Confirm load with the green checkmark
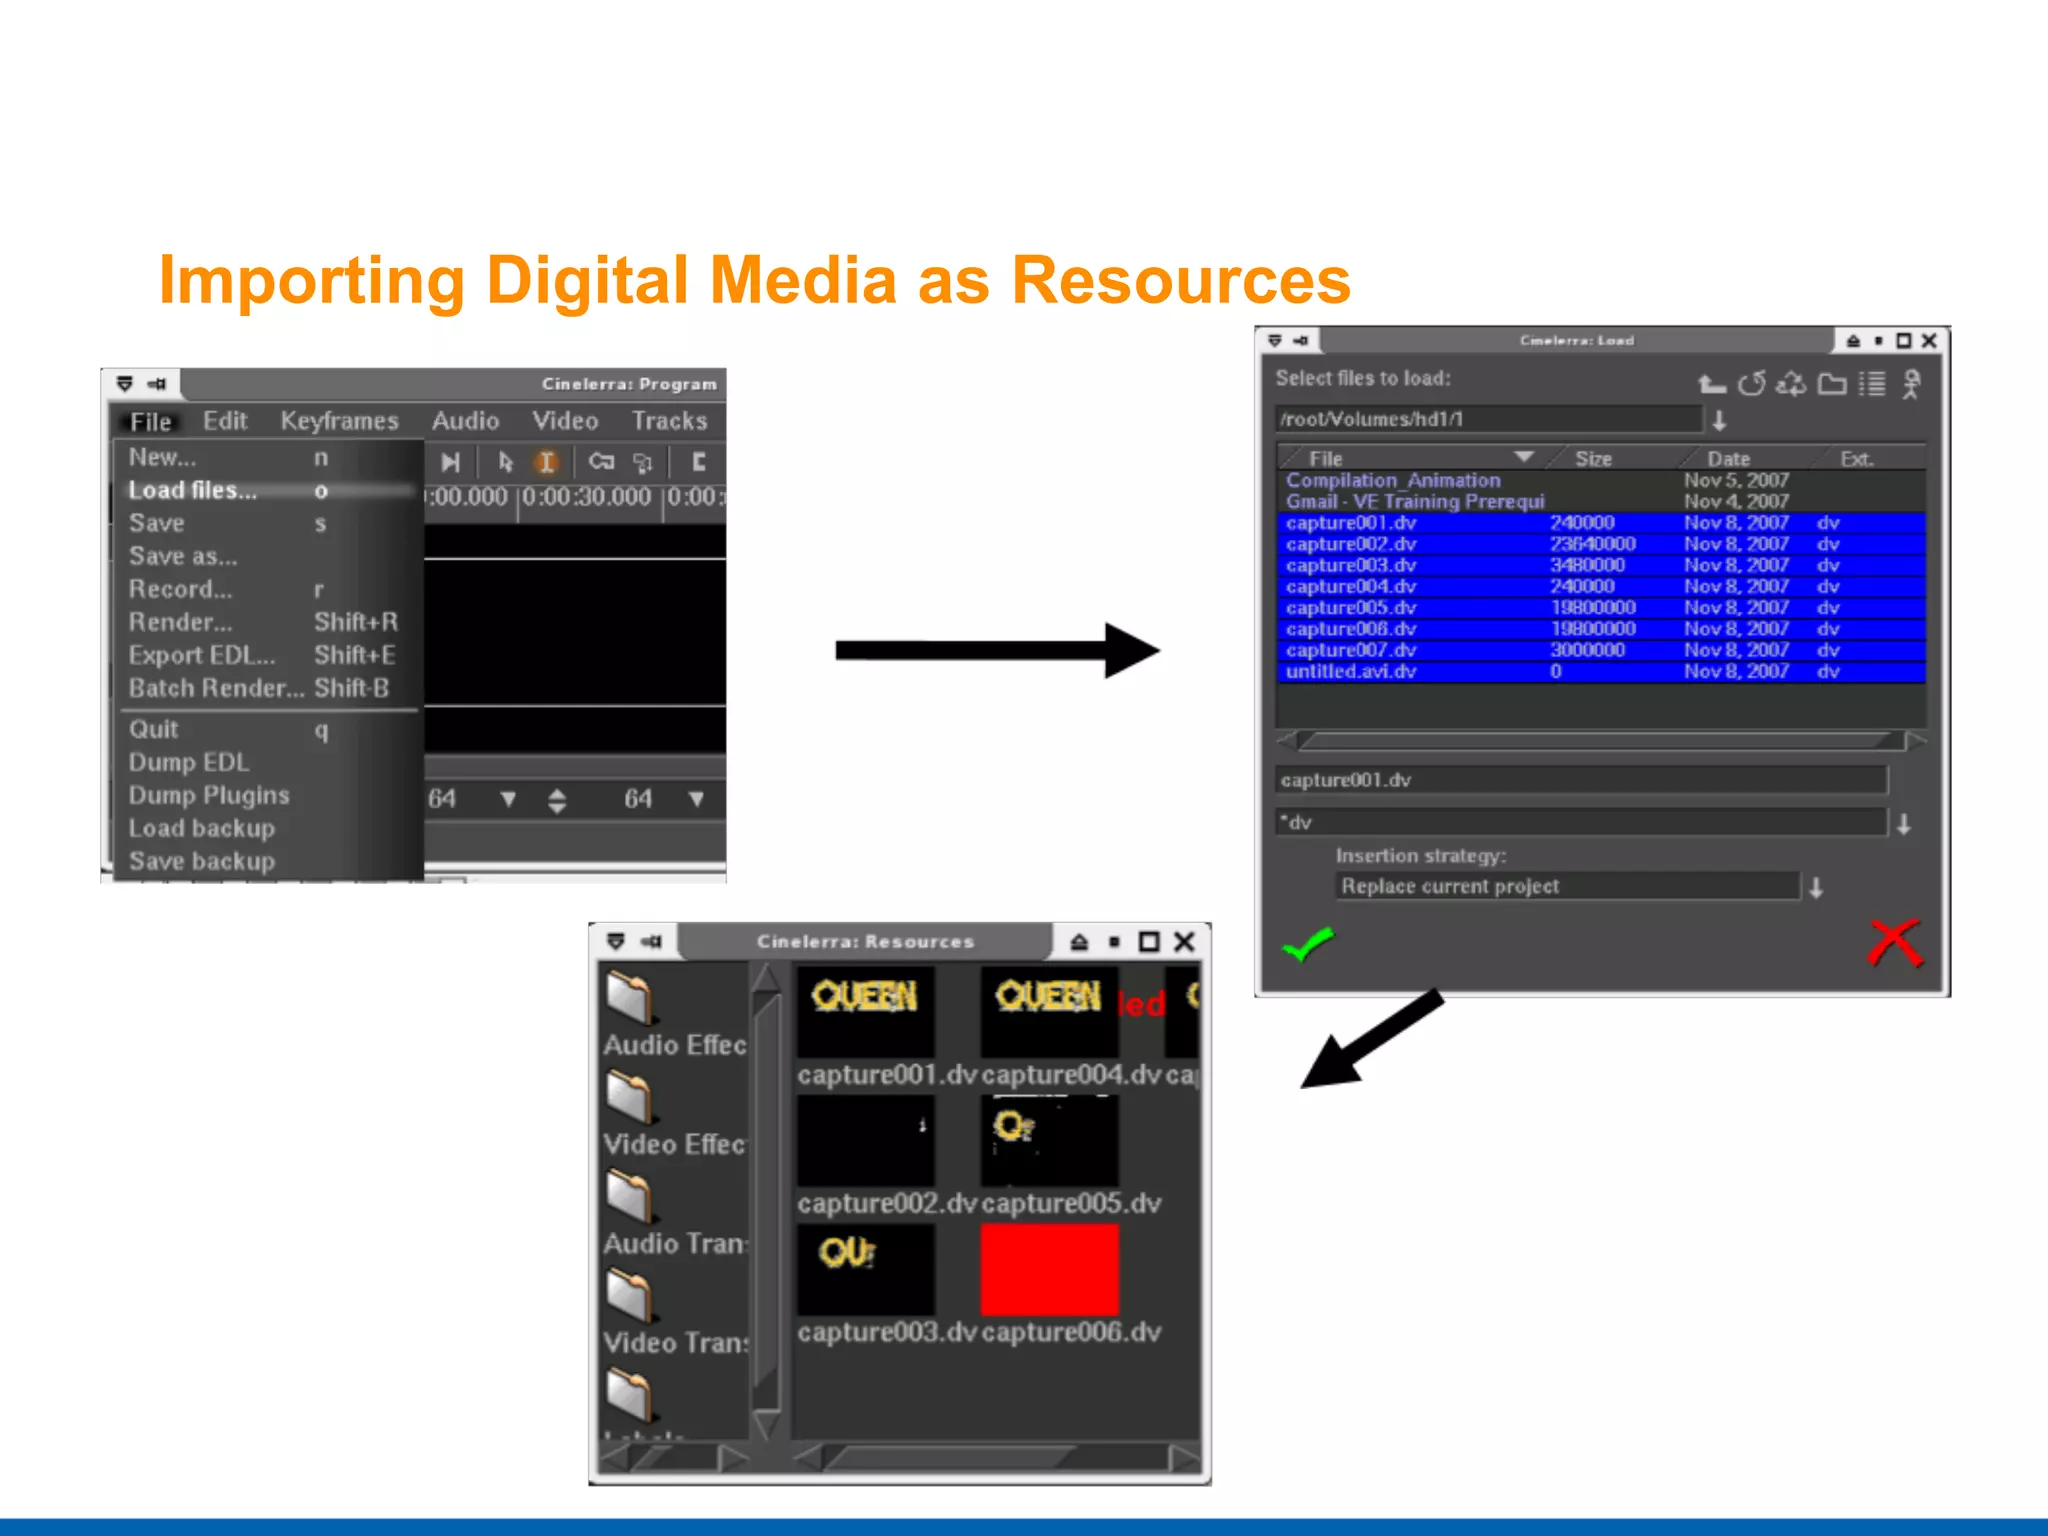The image size is (2048, 1536). [1307, 943]
